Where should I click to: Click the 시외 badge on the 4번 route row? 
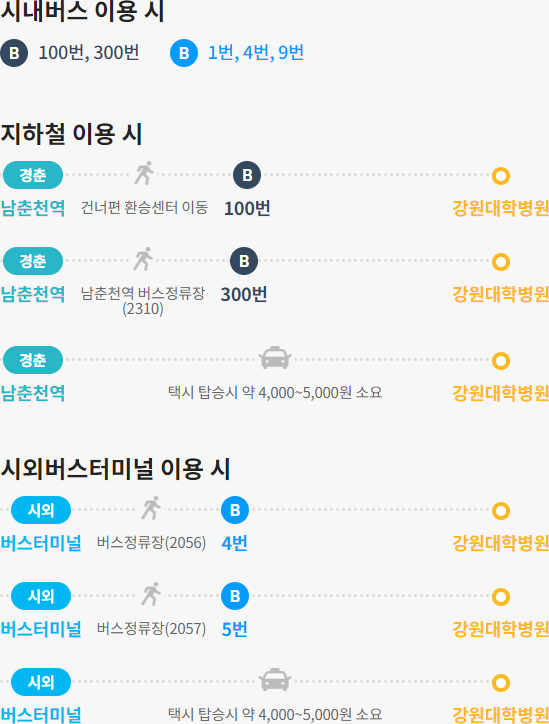pos(41,510)
